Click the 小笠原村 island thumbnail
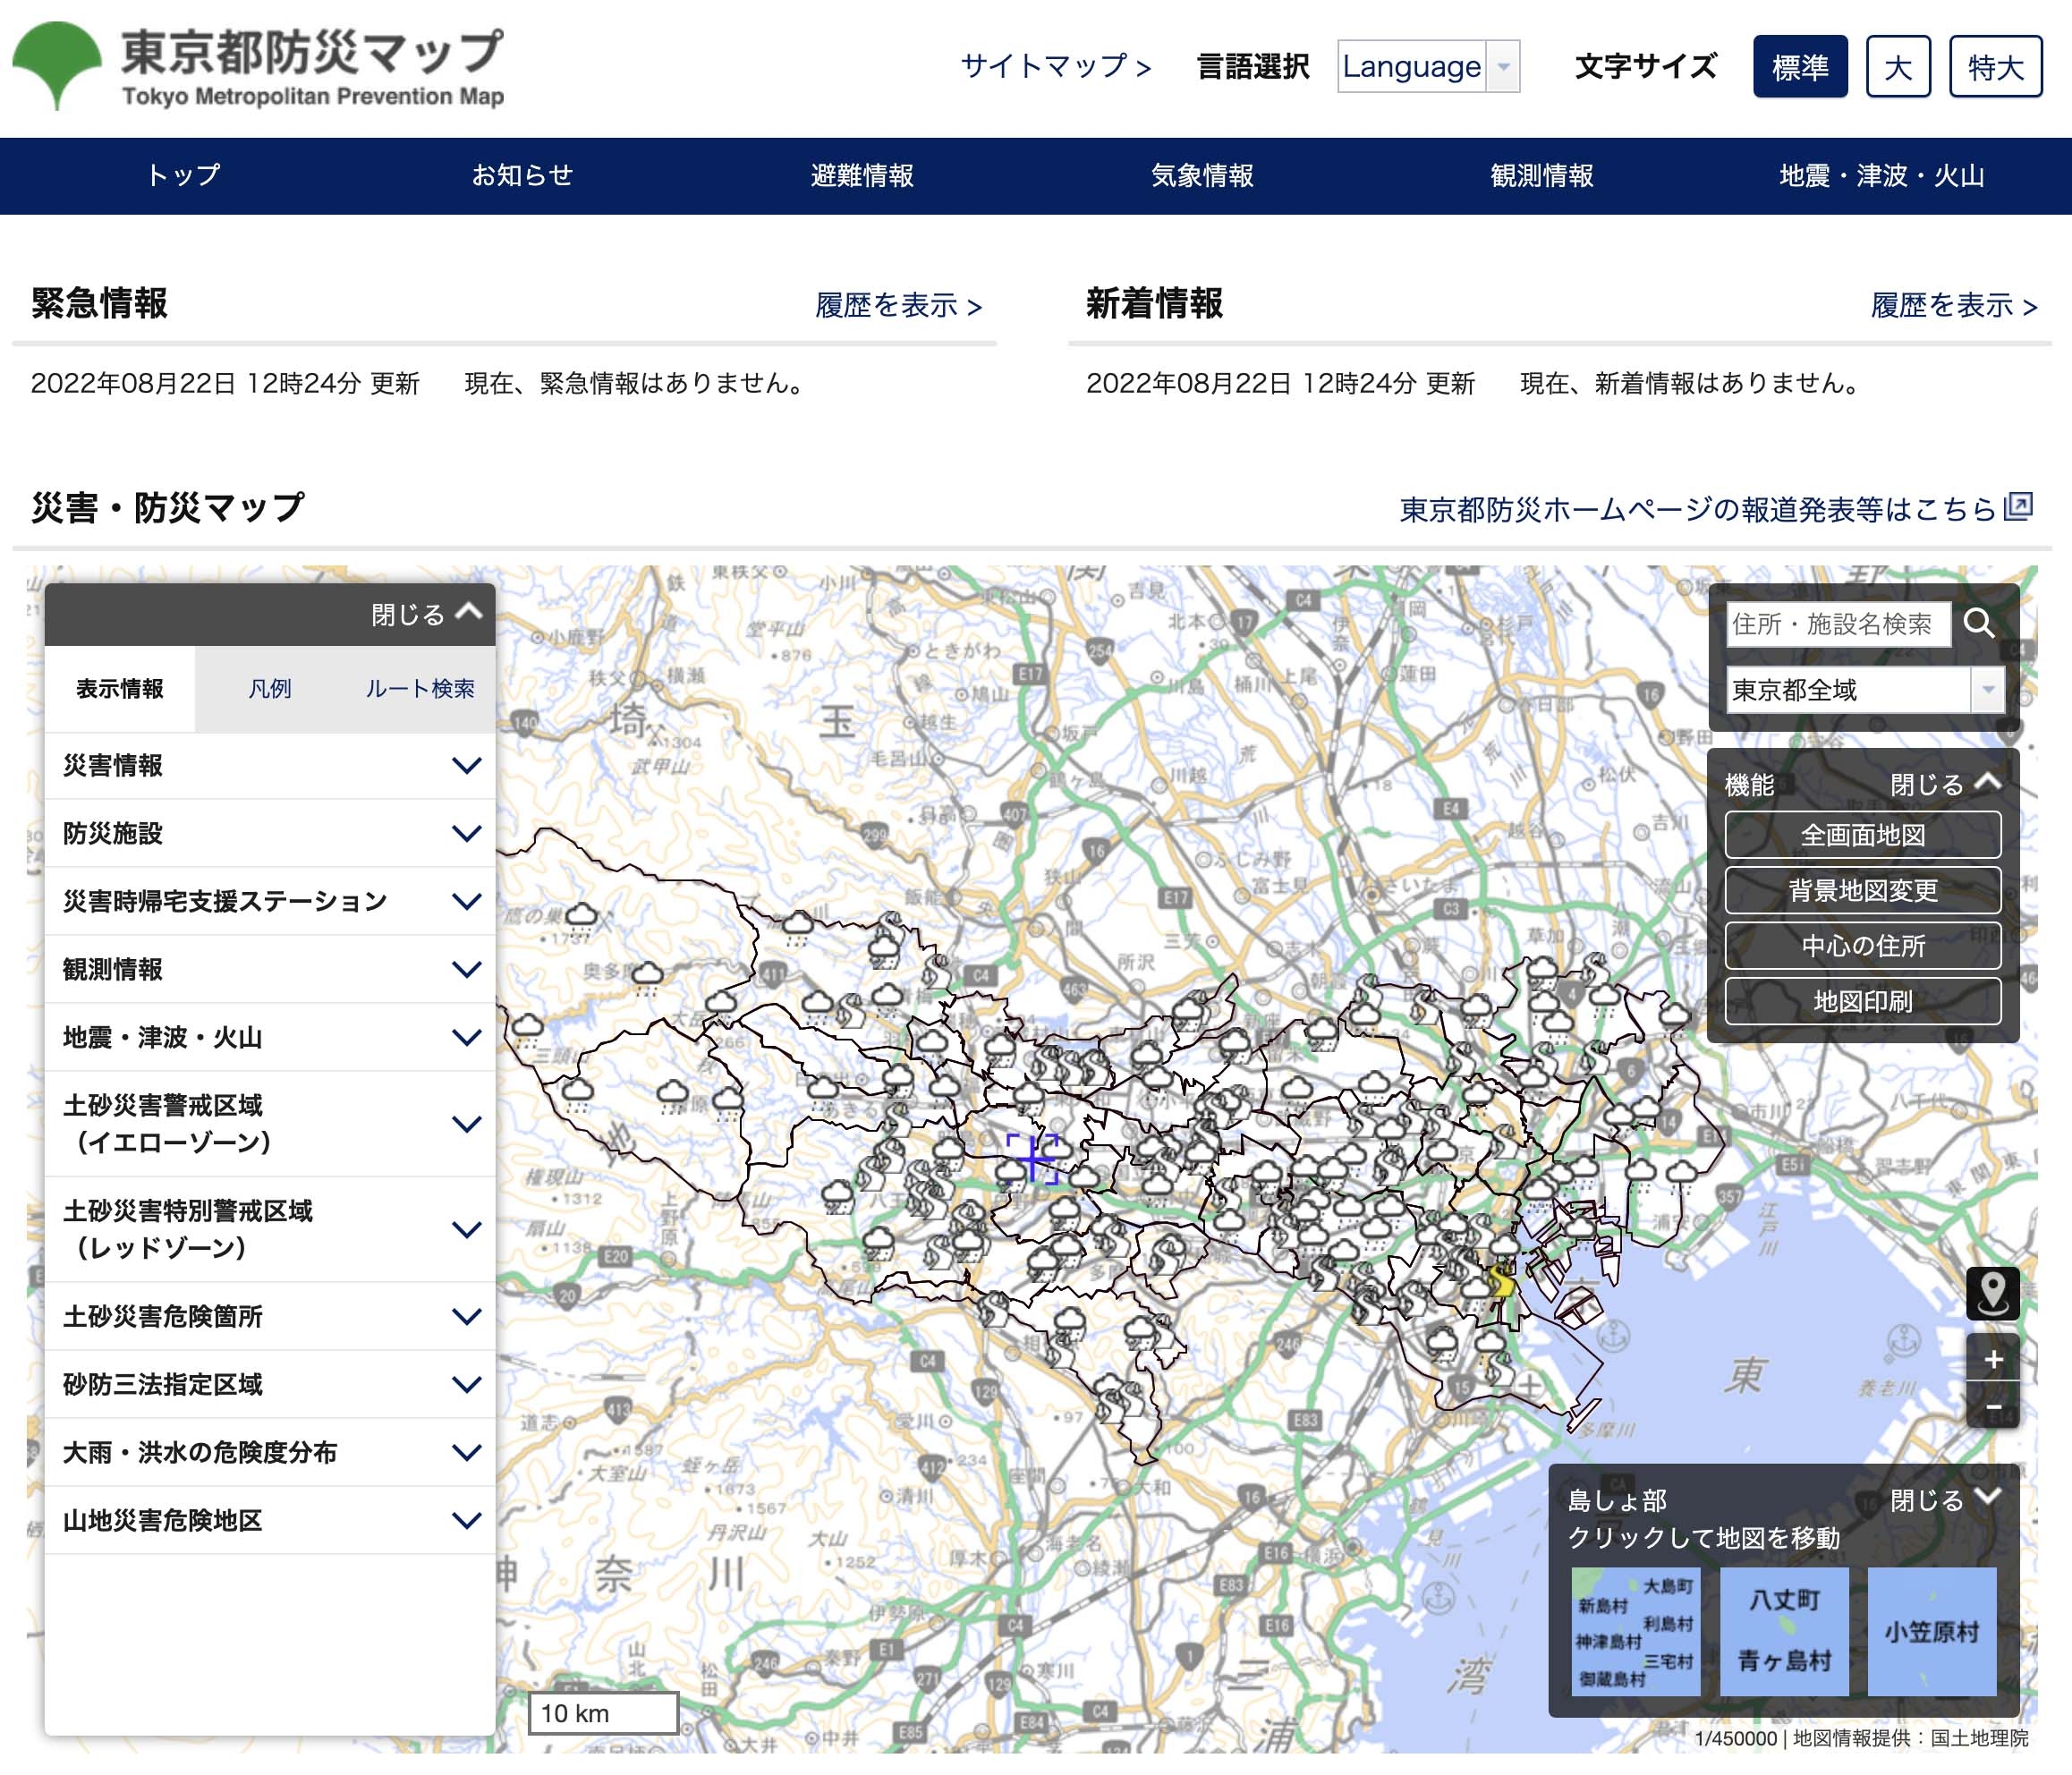This screenshot has width=2072, height=1775. 1931,1631
